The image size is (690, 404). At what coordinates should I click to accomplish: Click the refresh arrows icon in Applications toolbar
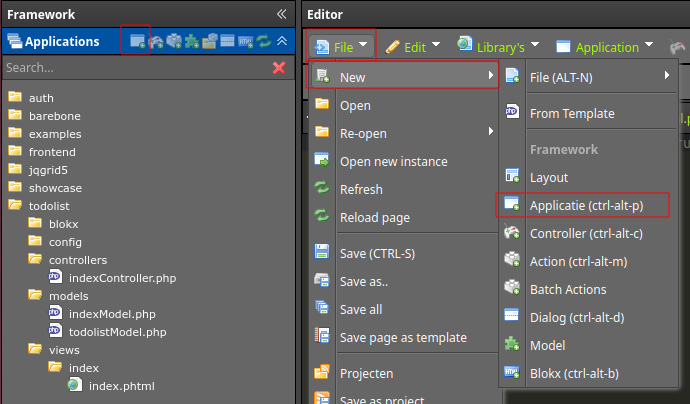click(x=264, y=41)
